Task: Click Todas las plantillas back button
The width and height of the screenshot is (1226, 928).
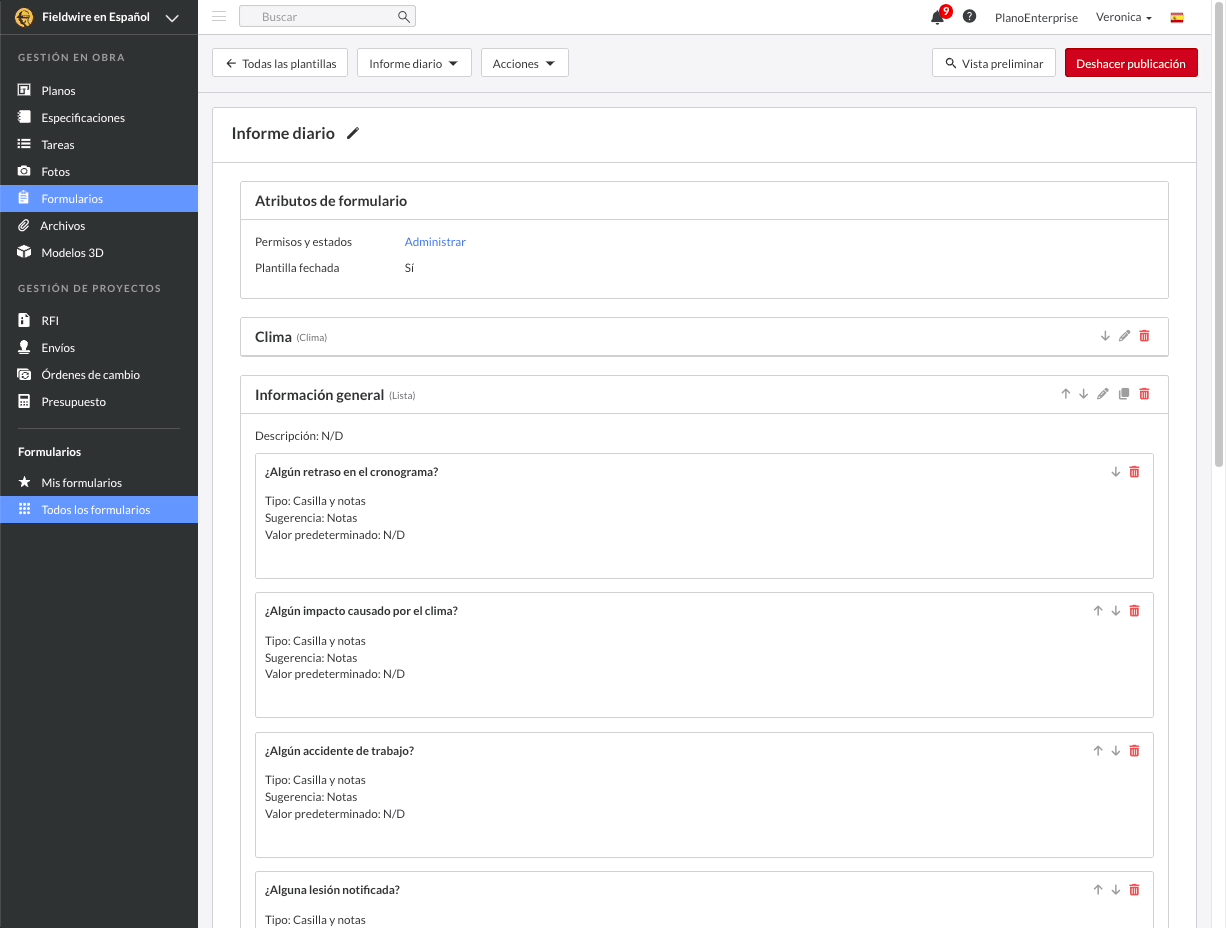Action: [281, 63]
